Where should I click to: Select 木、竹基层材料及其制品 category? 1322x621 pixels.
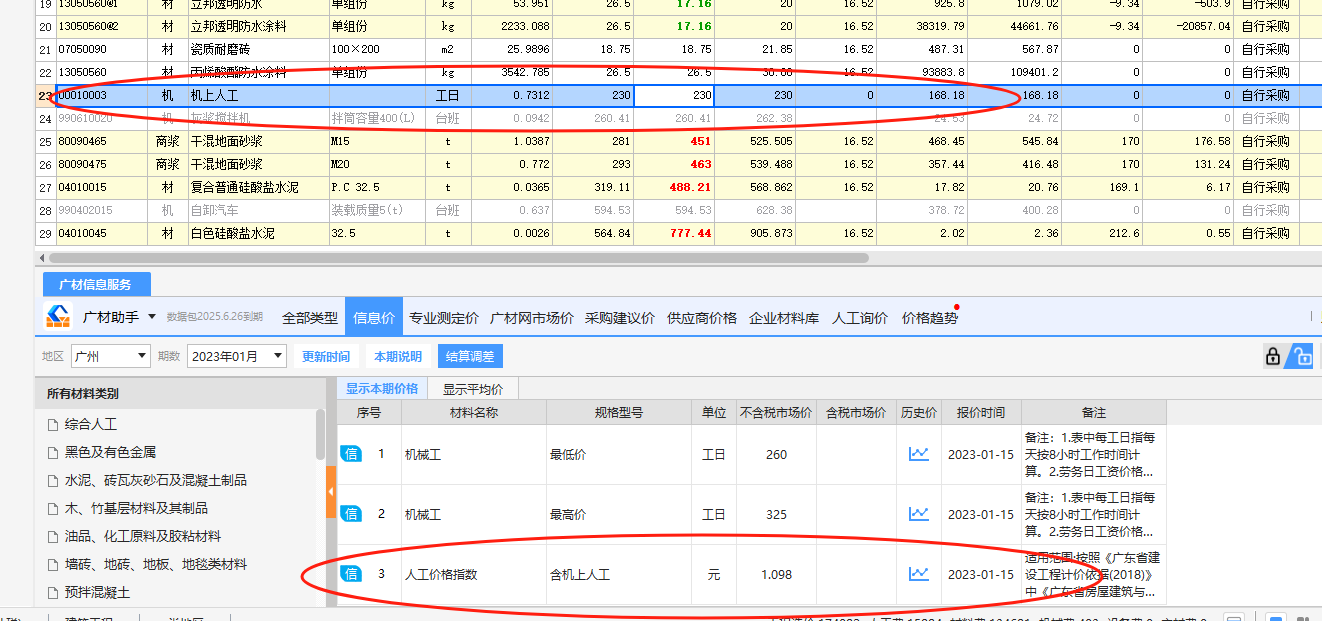click(x=137, y=508)
